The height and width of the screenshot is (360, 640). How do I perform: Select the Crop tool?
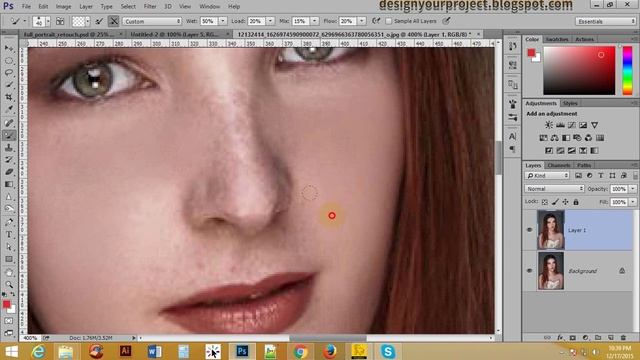9,97
